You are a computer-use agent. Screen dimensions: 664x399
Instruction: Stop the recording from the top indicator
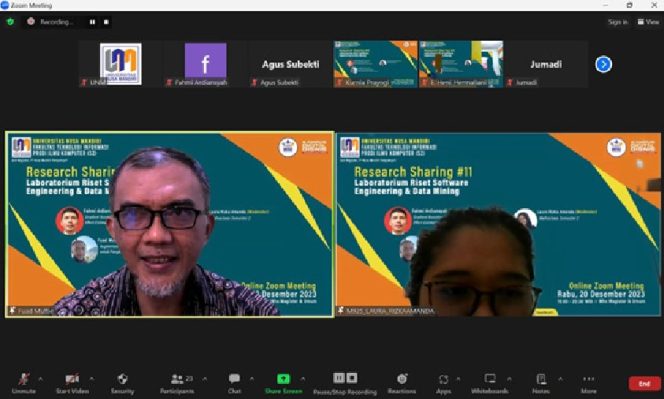pyautogui.click(x=106, y=22)
